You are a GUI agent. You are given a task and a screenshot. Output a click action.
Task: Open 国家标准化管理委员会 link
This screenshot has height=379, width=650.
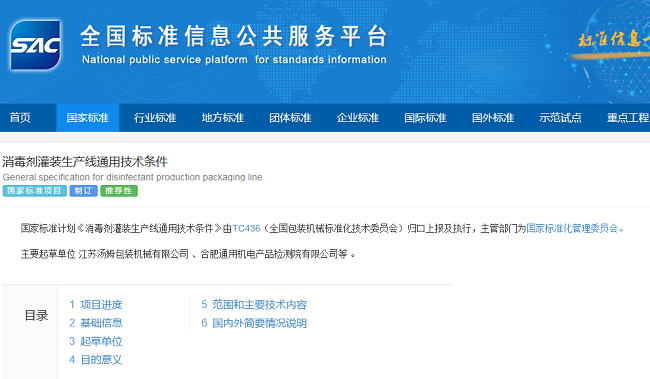(572, 228)
